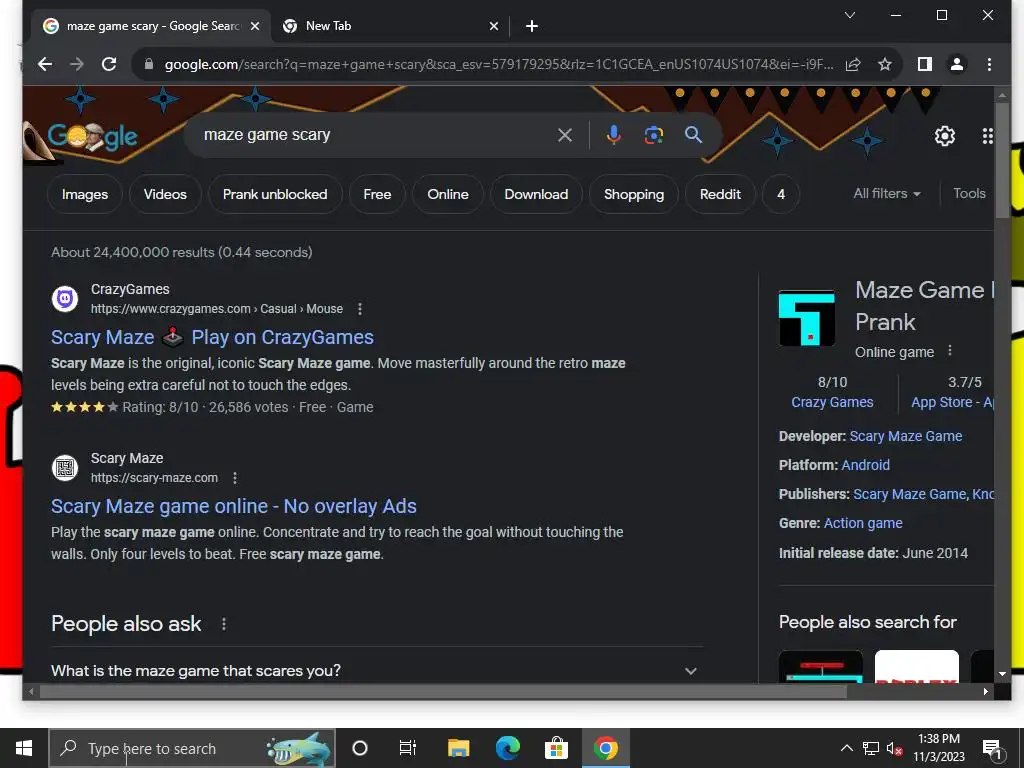This screenshot has width=1024, height=768.
Task: Open the Scary Maze Game developer link
Action: [906, 436]
